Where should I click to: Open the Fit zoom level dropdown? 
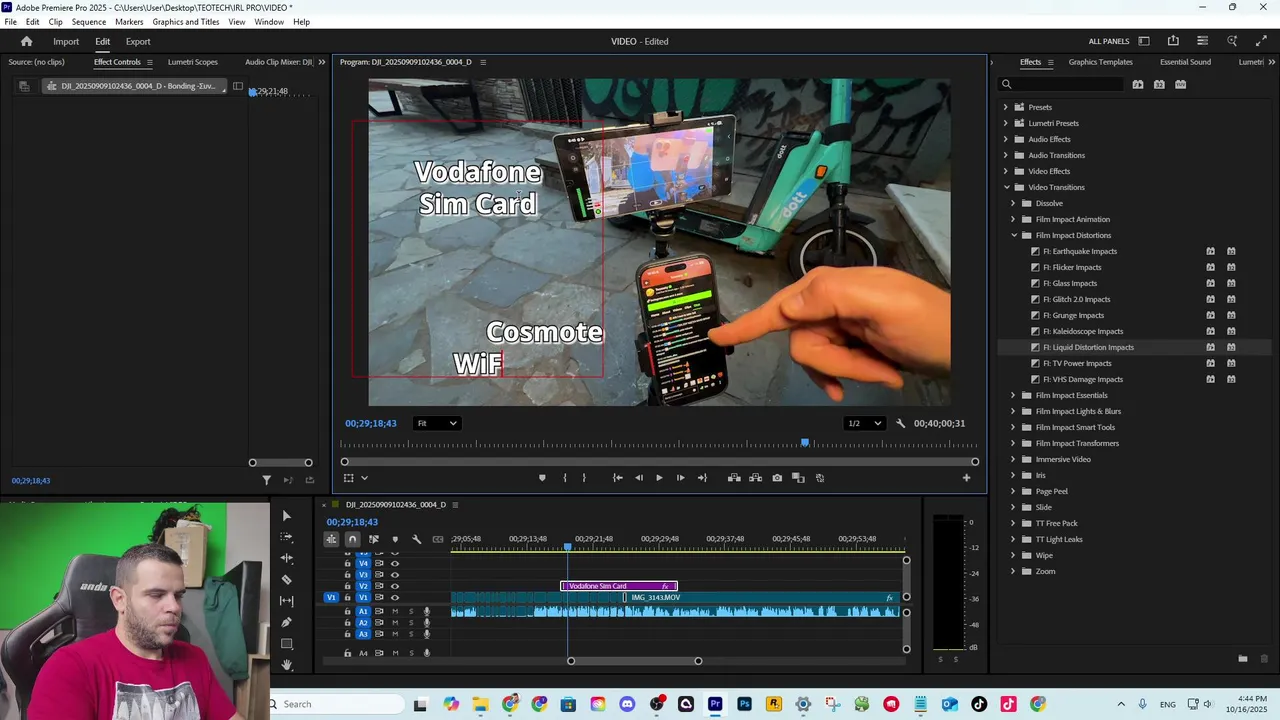coord(437,423)
